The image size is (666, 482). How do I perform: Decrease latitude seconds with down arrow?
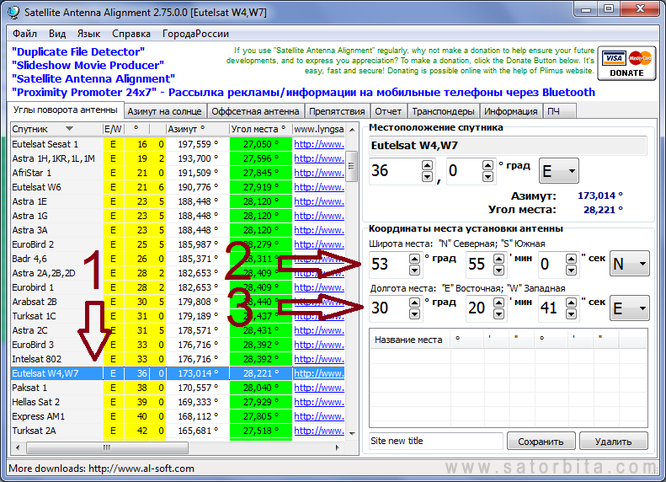tap(569, 271)
